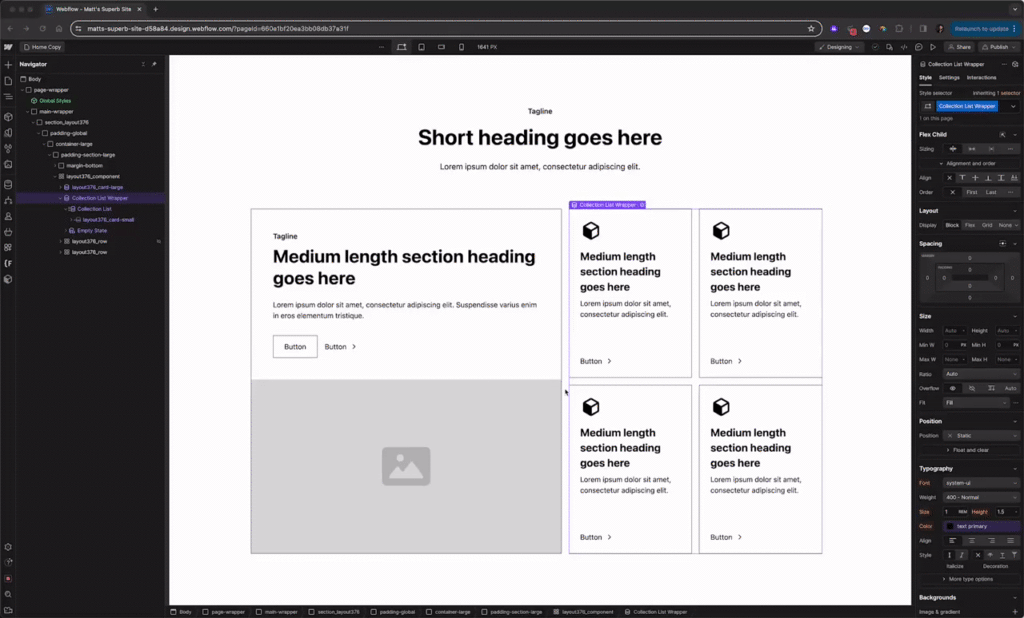The image size is (1024, 618).
Task: Open the CMS database icon in sidebar
Action: tap(8, 185)
